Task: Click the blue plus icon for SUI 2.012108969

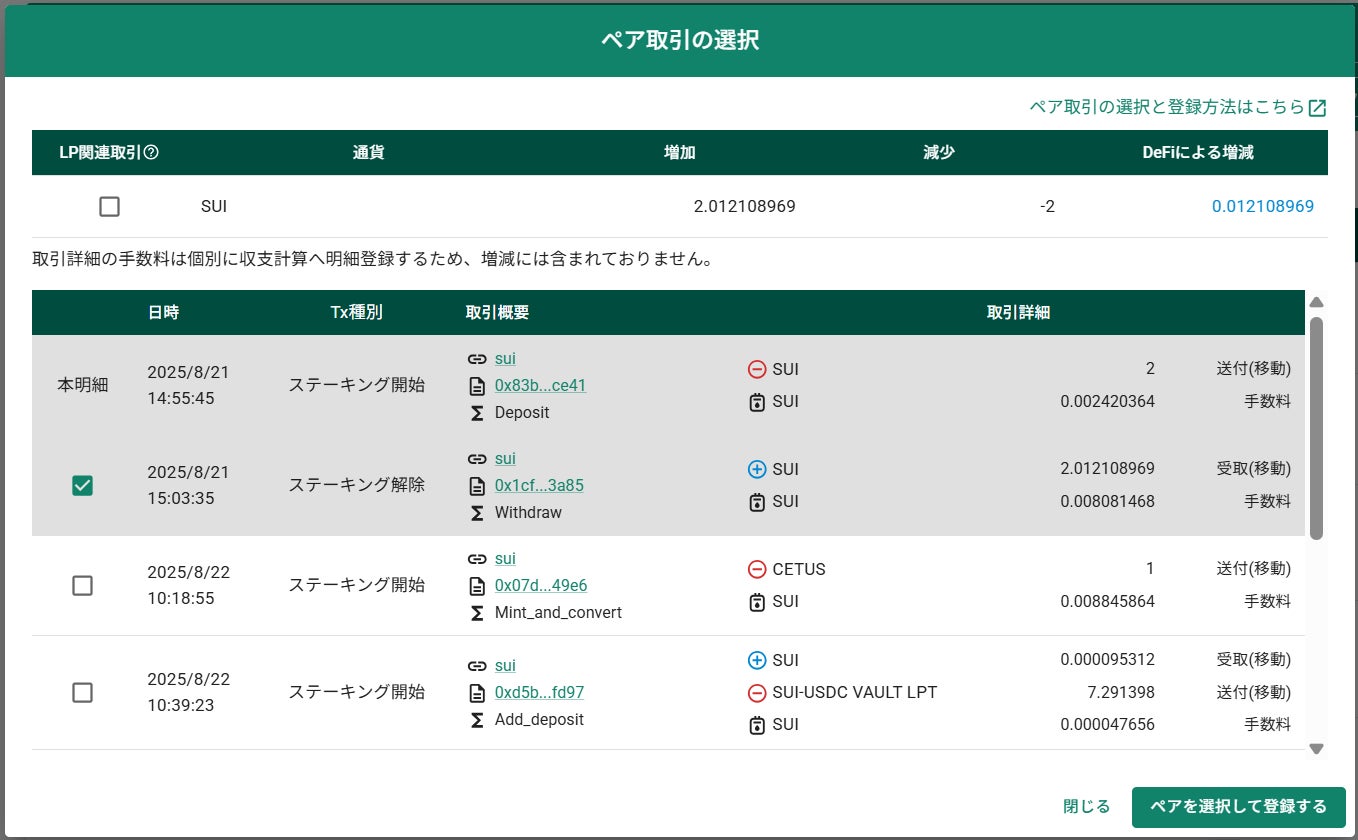Action: 757,469
